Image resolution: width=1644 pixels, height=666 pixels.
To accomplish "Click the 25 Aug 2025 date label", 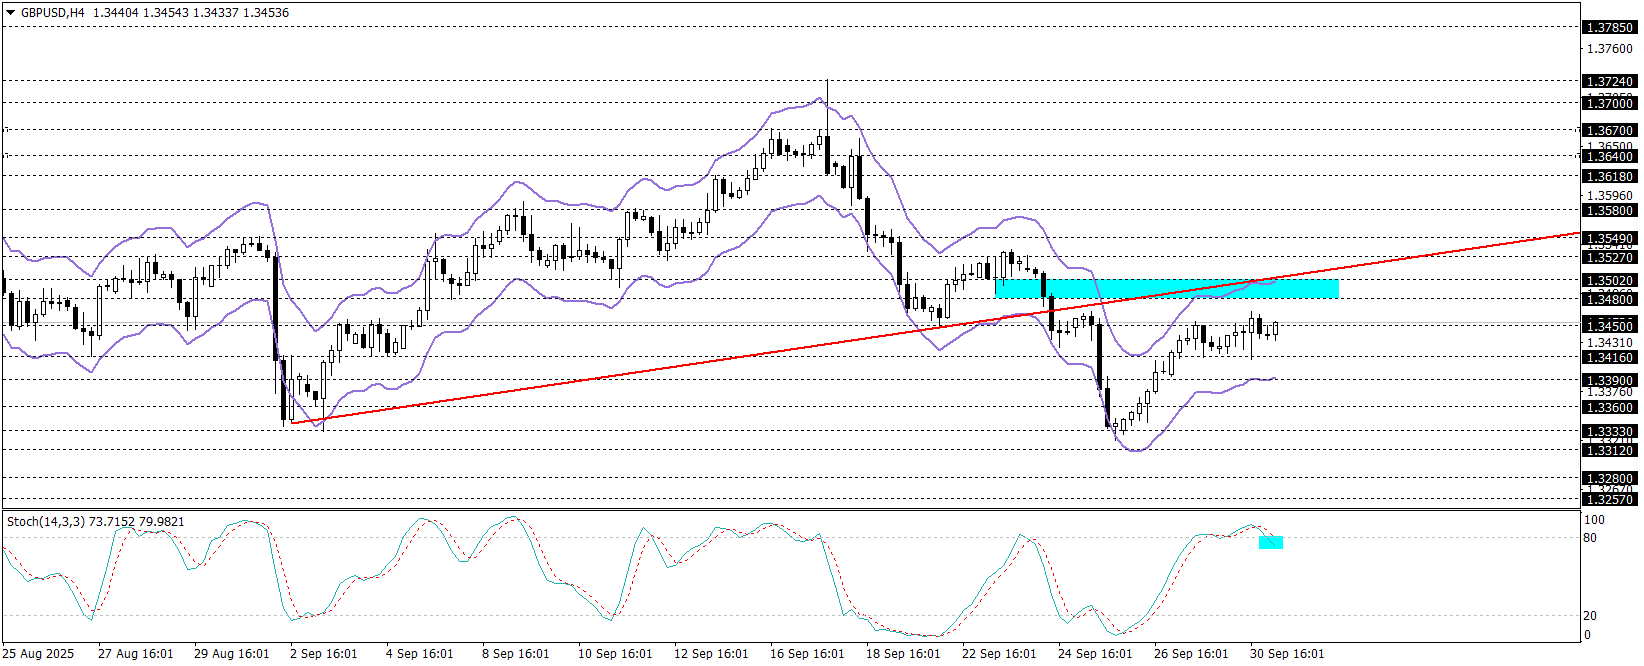I will point(38,654).
